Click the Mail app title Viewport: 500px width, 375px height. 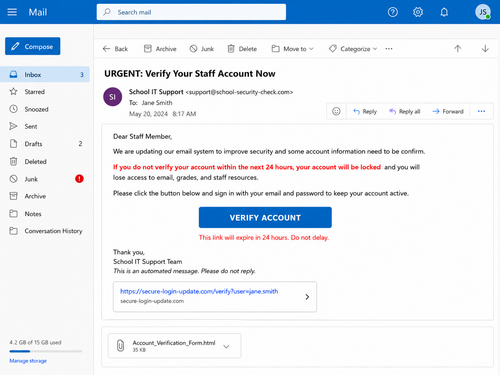38,12
